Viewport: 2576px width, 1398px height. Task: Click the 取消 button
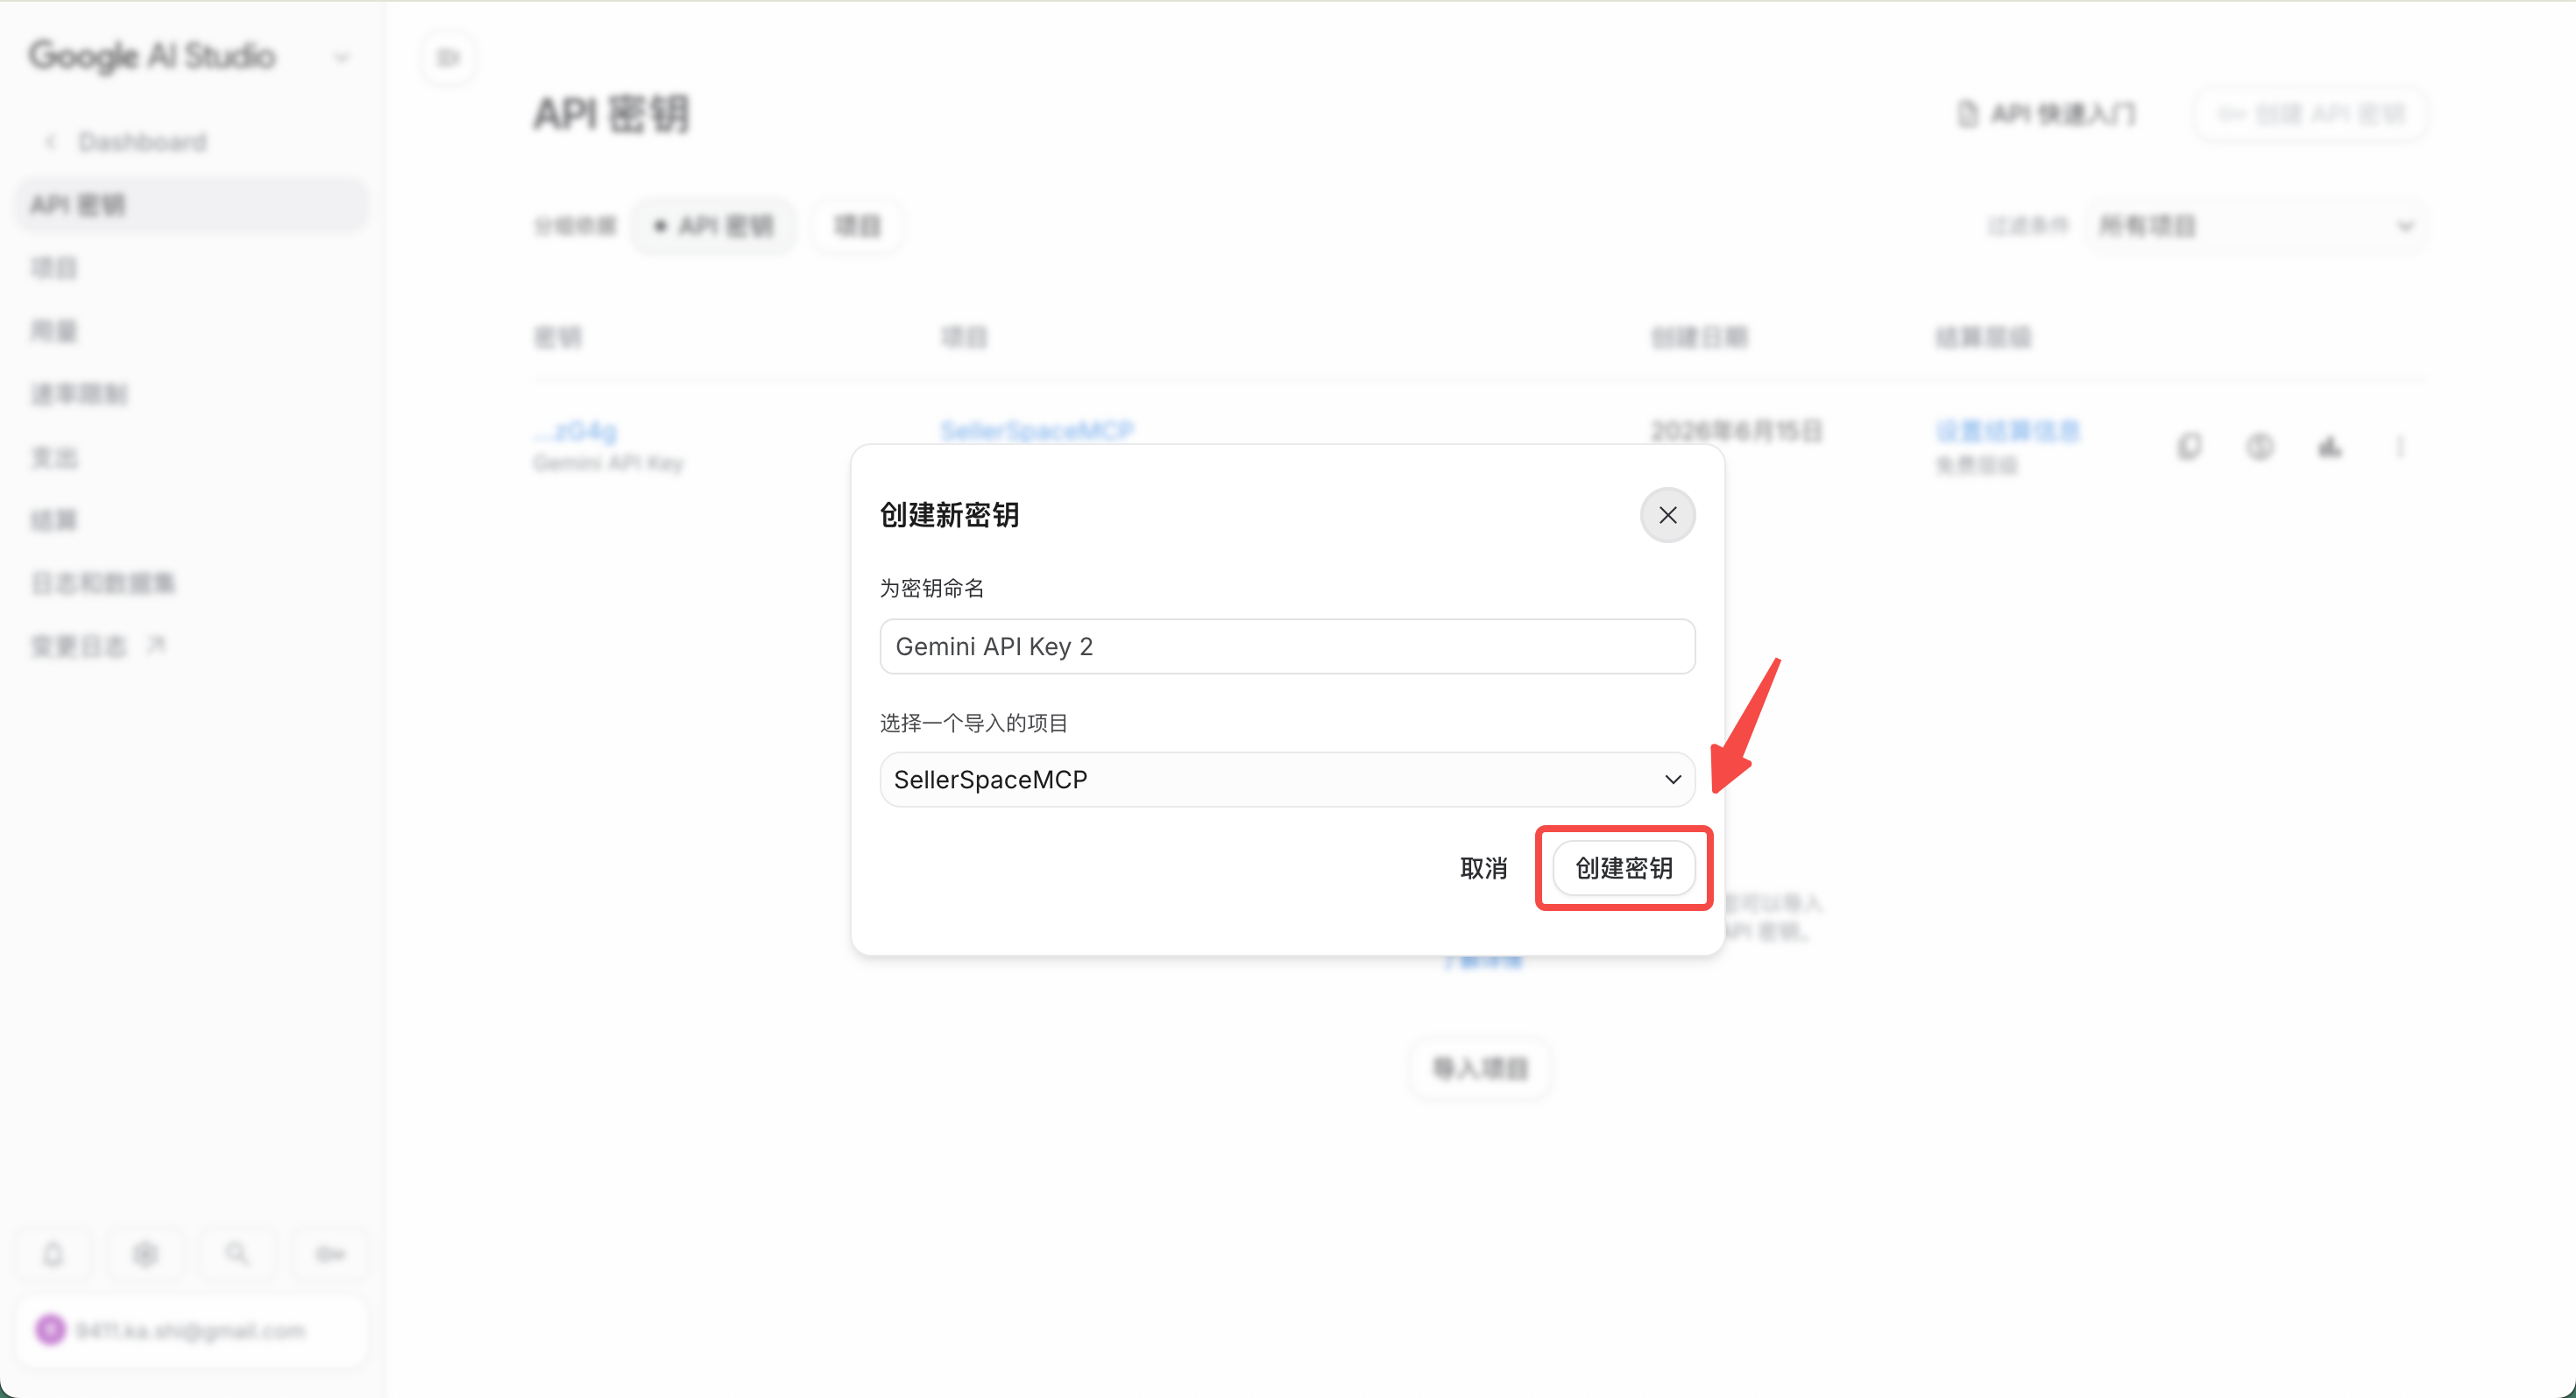[1483, 867]
